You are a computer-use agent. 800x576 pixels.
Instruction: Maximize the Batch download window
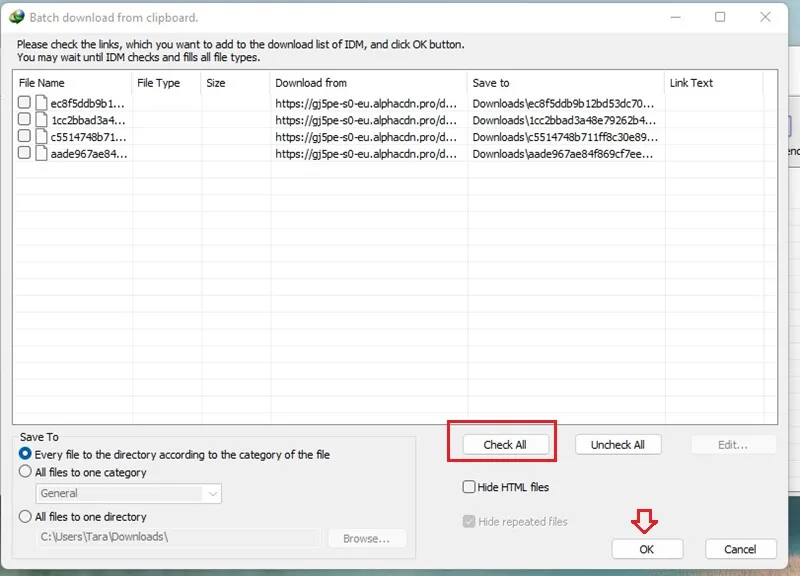click(x=720, y=17)
